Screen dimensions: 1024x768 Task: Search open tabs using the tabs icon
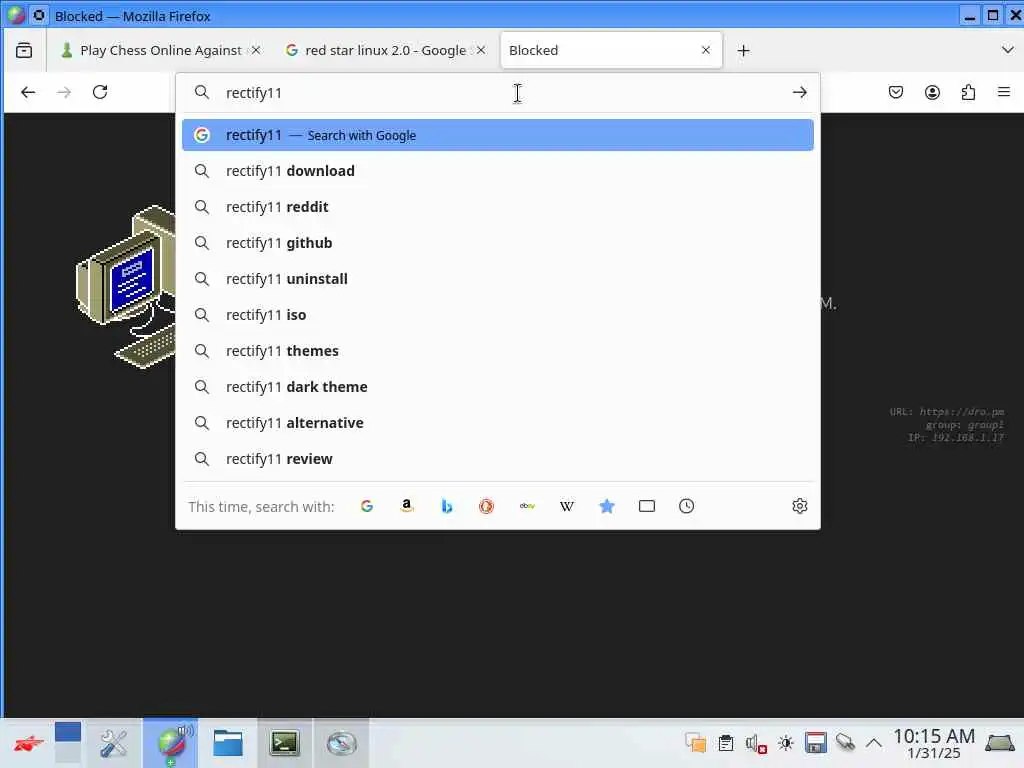coord(647,506)
